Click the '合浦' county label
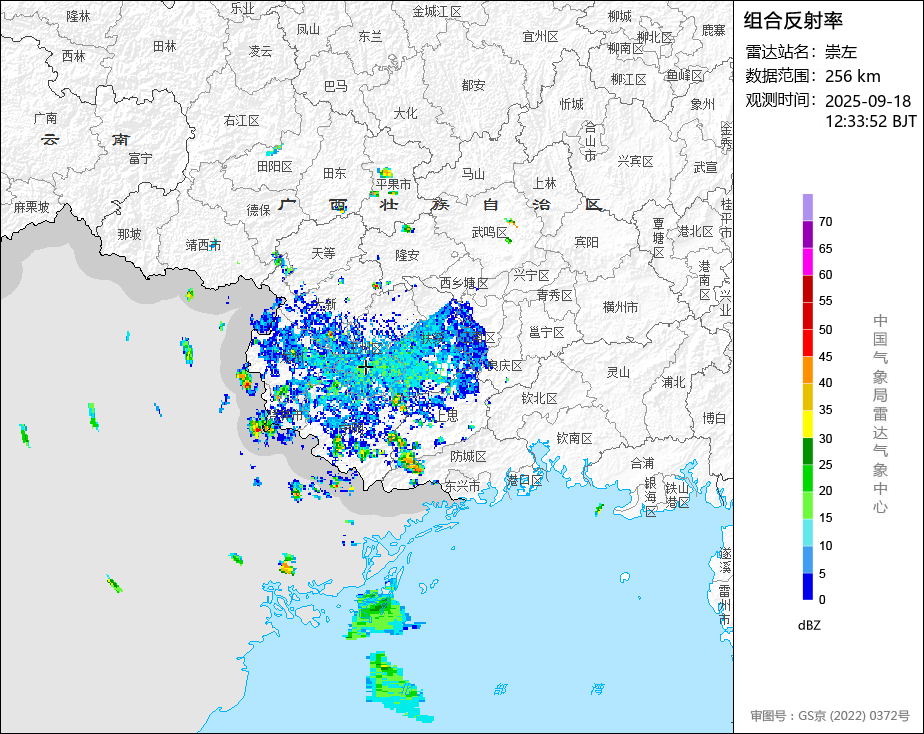 pyautogui.click(x=642, y=463)
